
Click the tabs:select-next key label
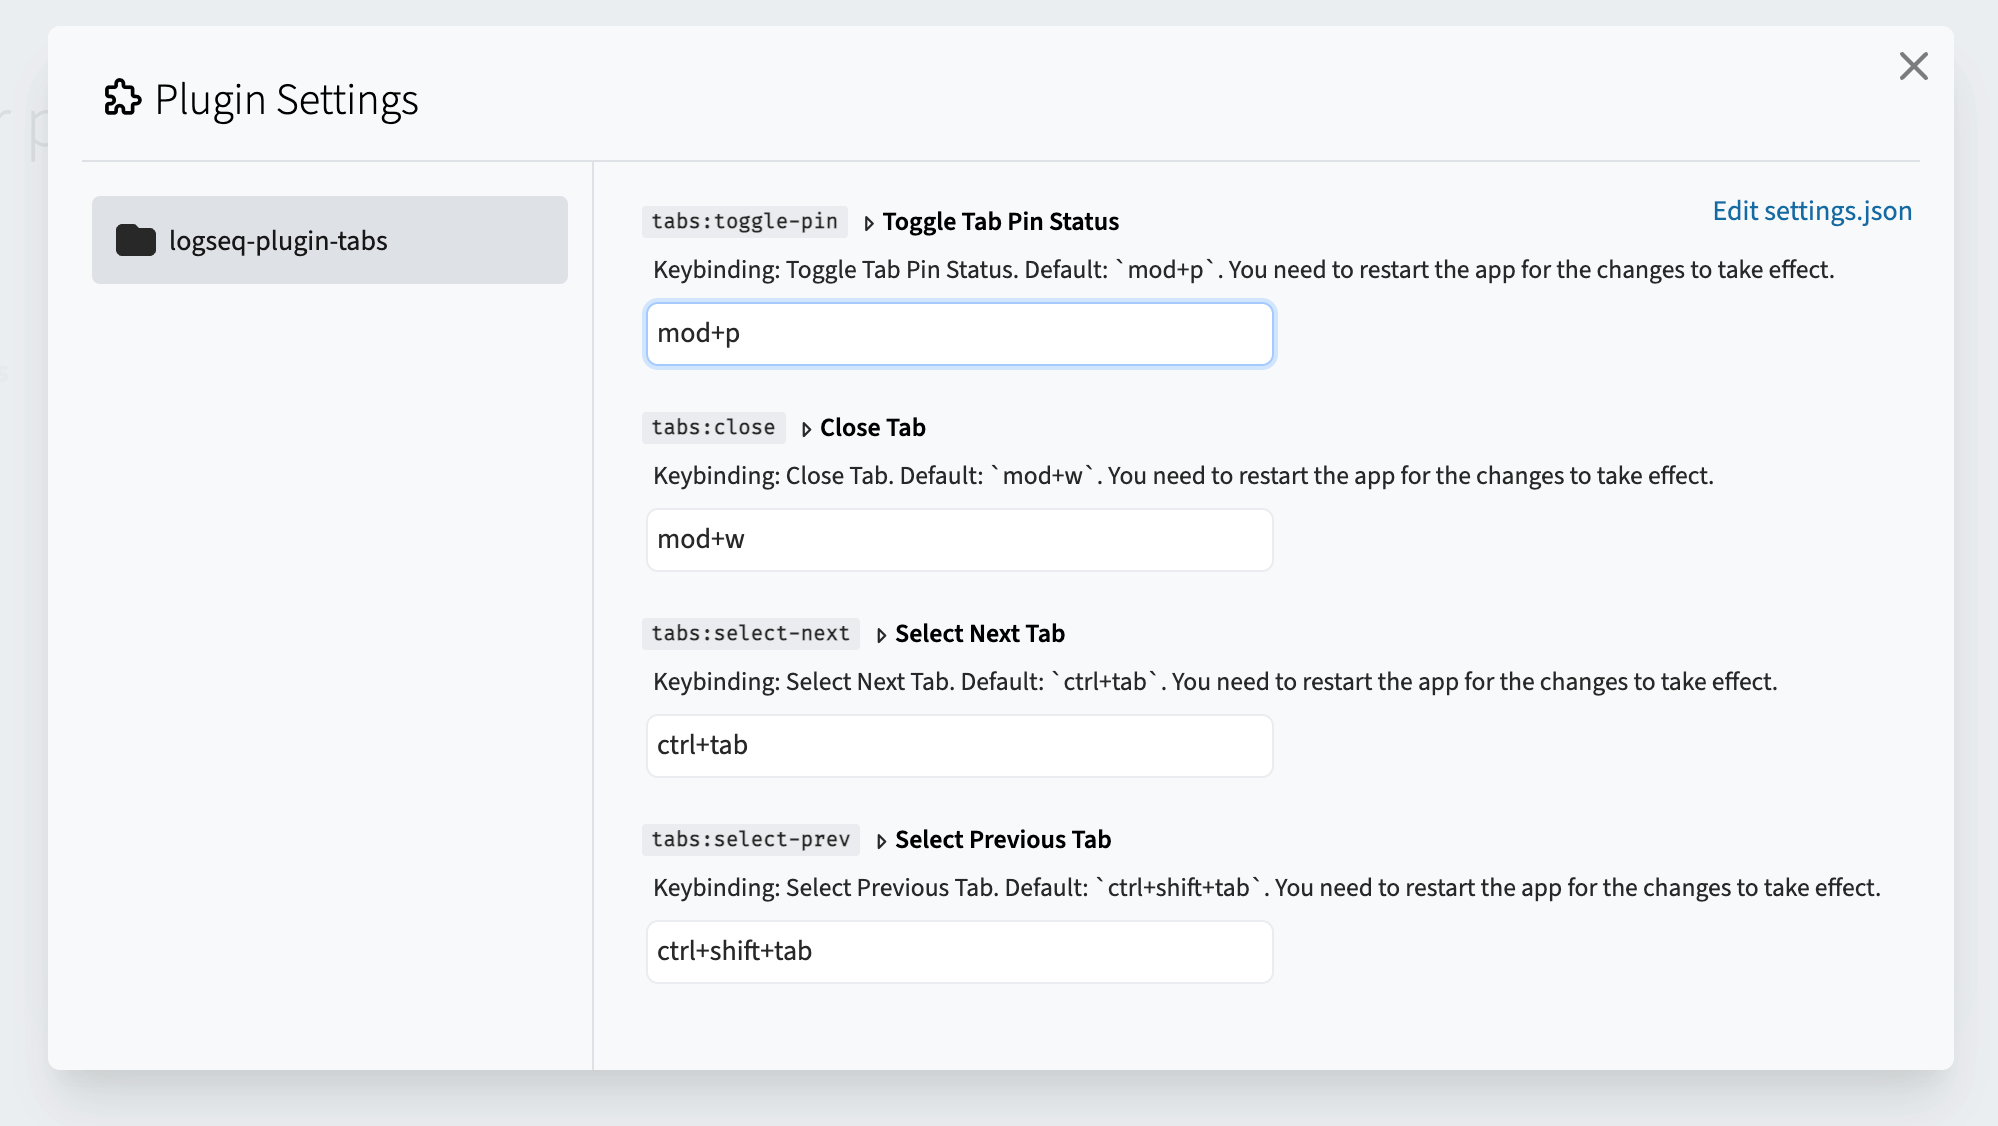pyautogui.click(x=750, y=633)
